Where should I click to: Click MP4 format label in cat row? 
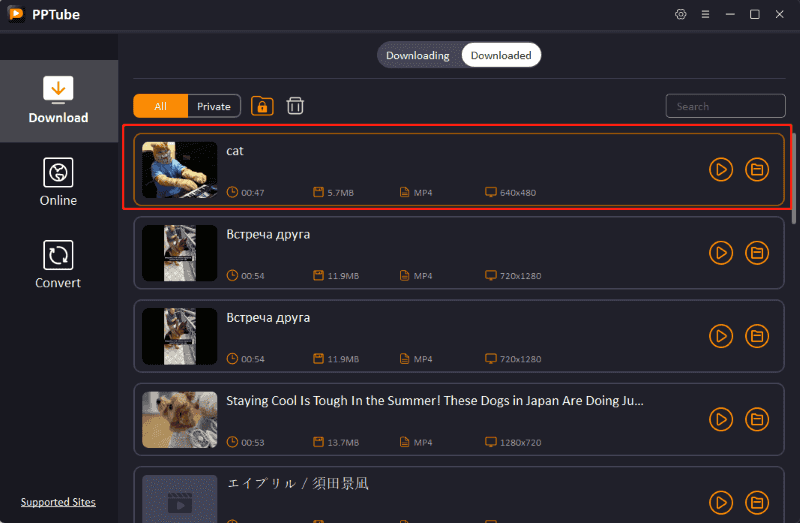423,193
